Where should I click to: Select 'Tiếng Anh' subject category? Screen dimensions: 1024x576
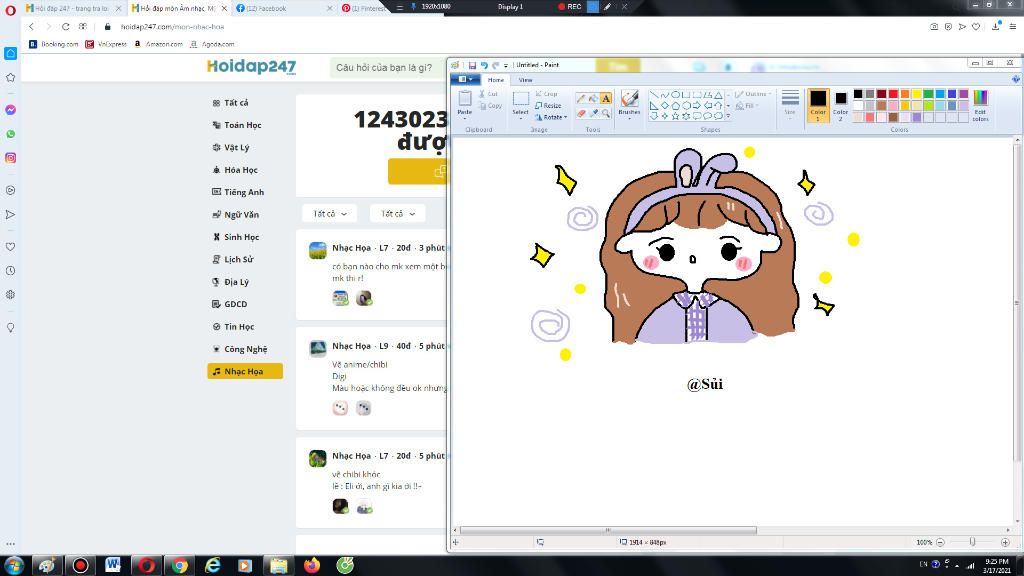click(x=244, y=192)
